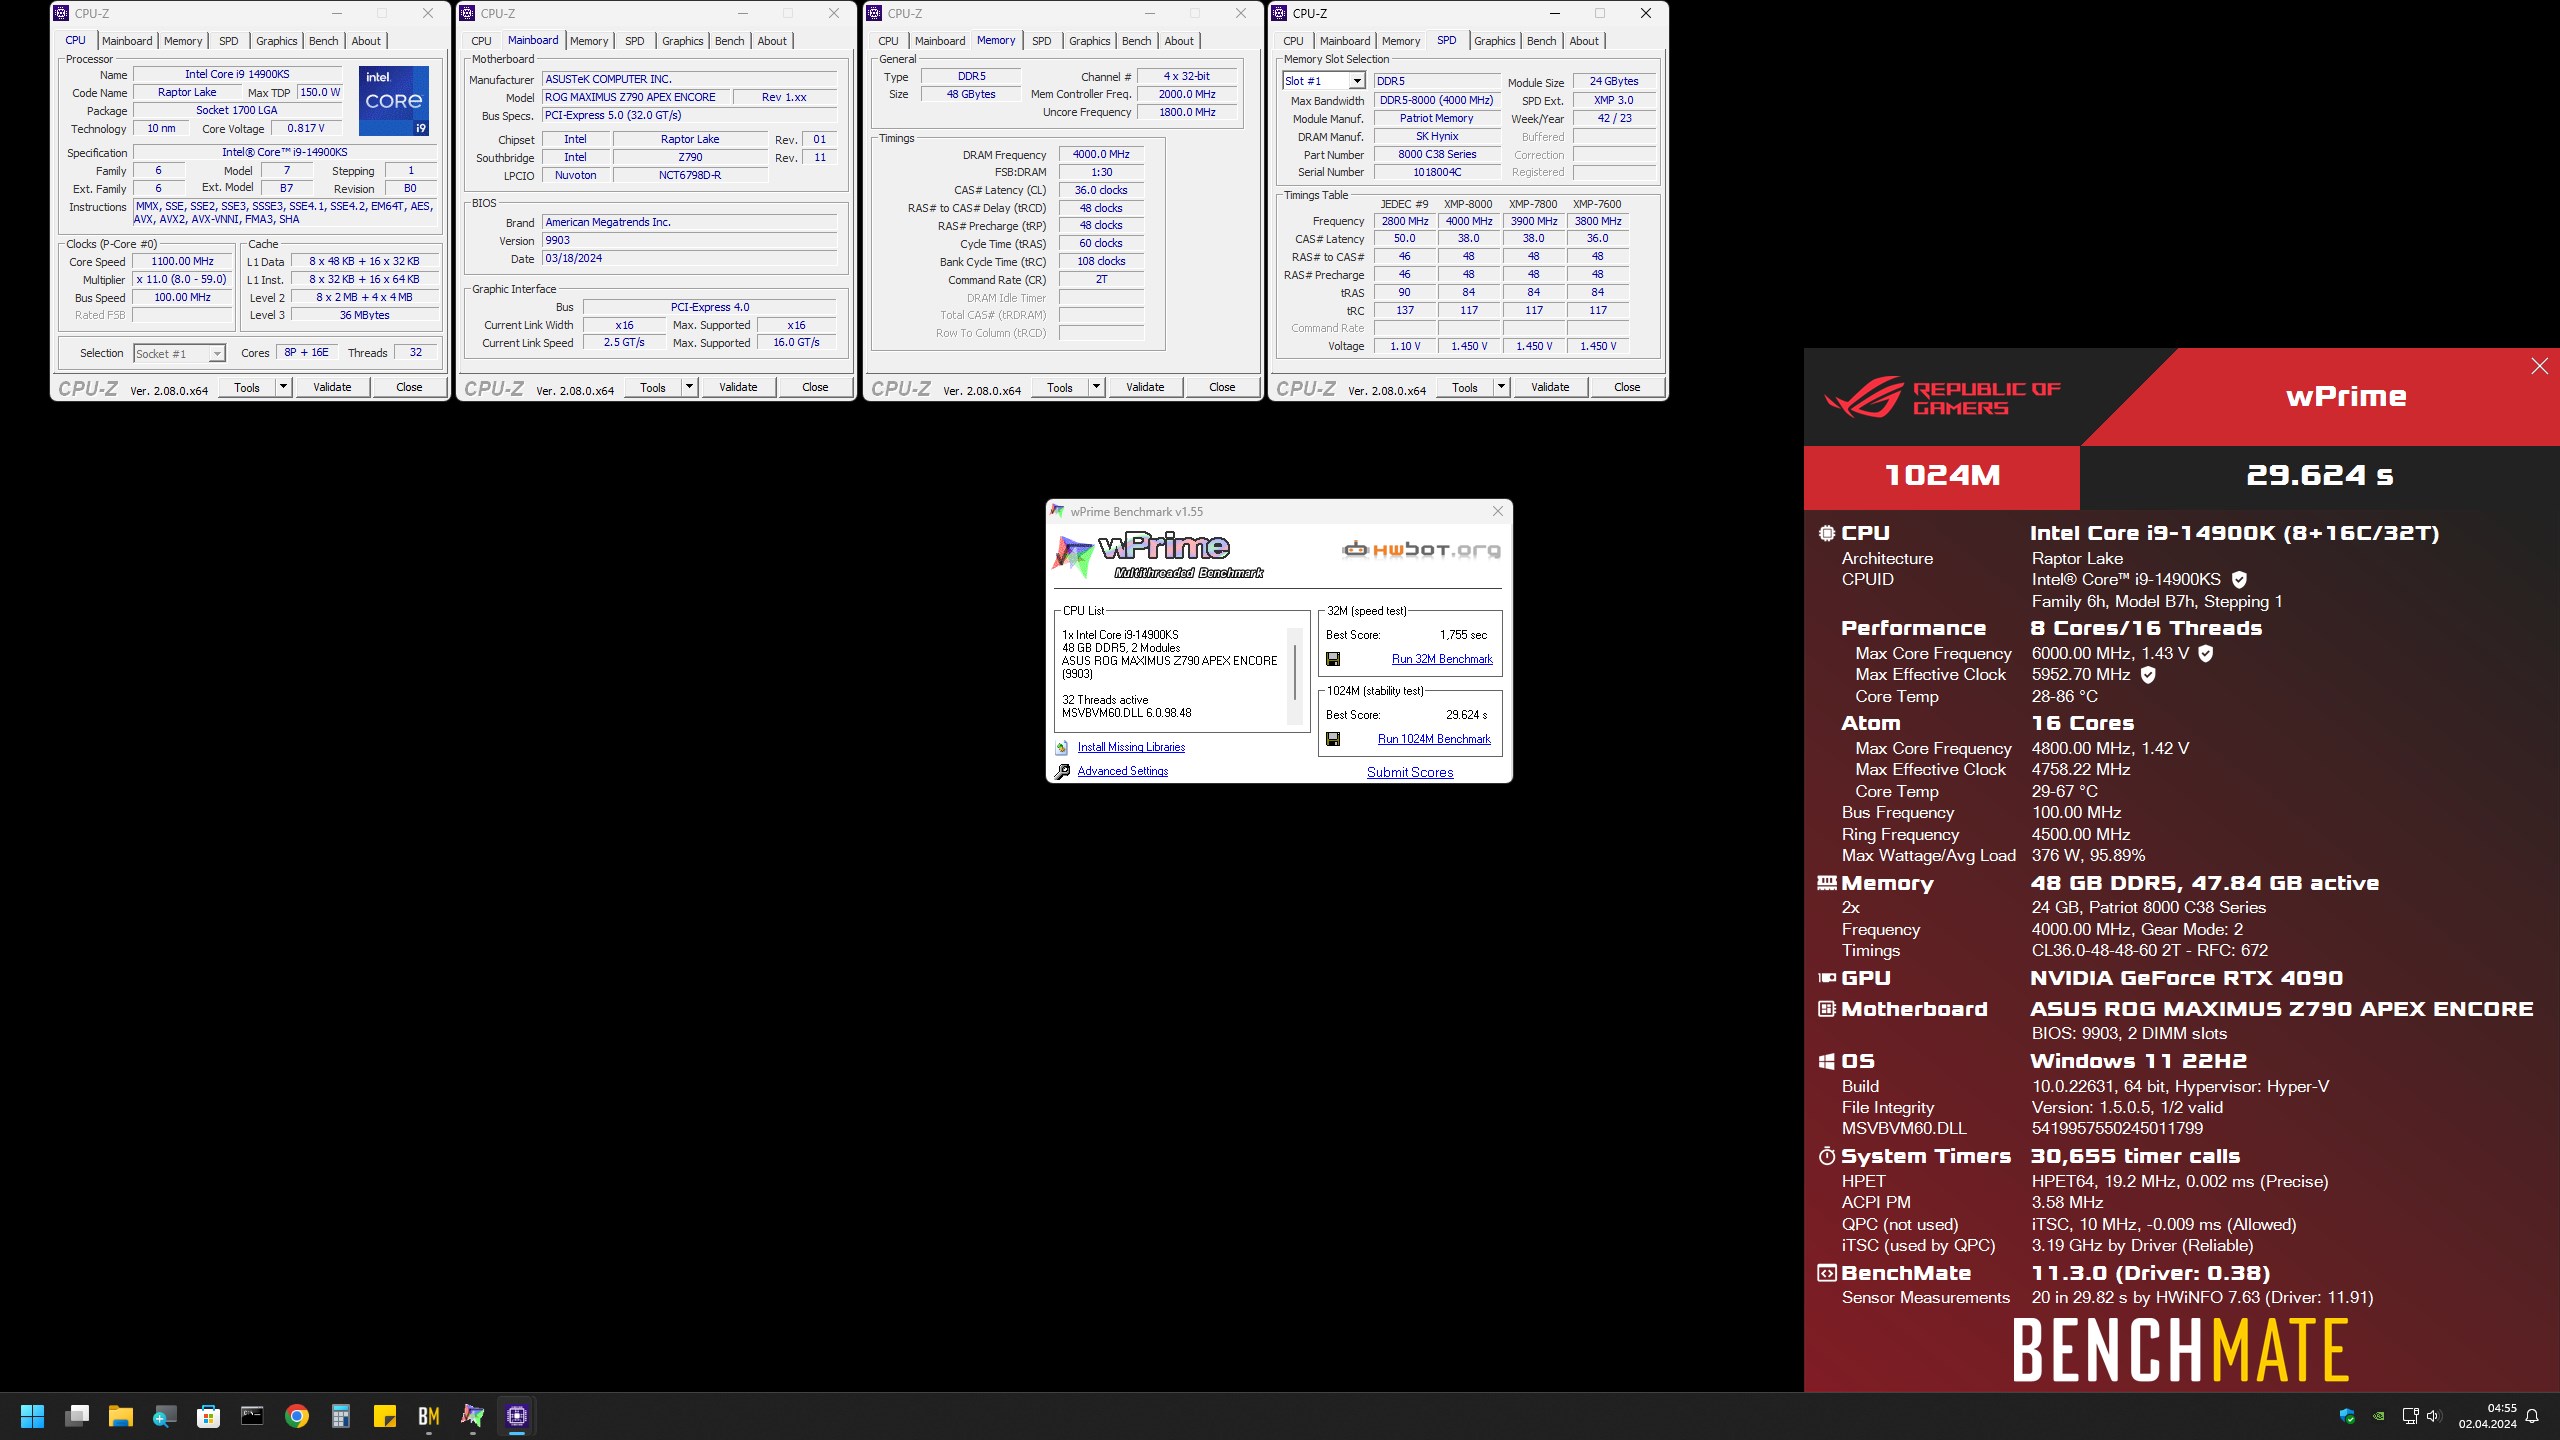Click the wPrime title bar app icon

coord(1058,511)
